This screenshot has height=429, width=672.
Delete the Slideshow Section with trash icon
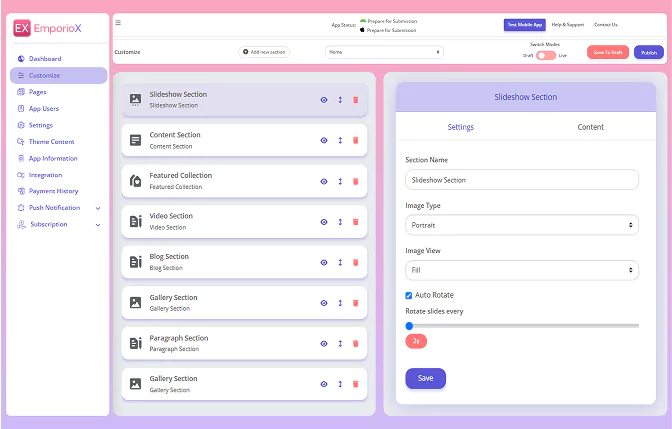pos(355,100)
